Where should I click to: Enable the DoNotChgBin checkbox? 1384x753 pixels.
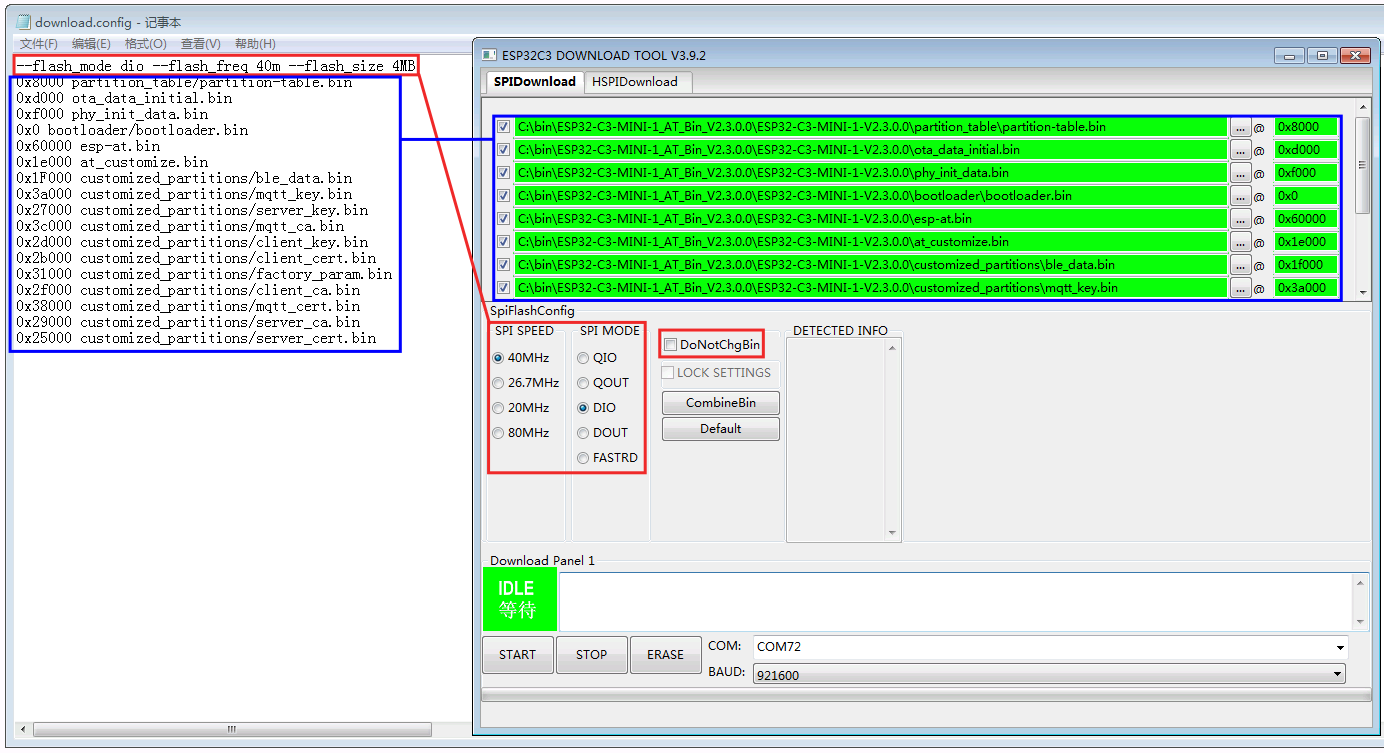pyautogui.click(x=671, y=345)
